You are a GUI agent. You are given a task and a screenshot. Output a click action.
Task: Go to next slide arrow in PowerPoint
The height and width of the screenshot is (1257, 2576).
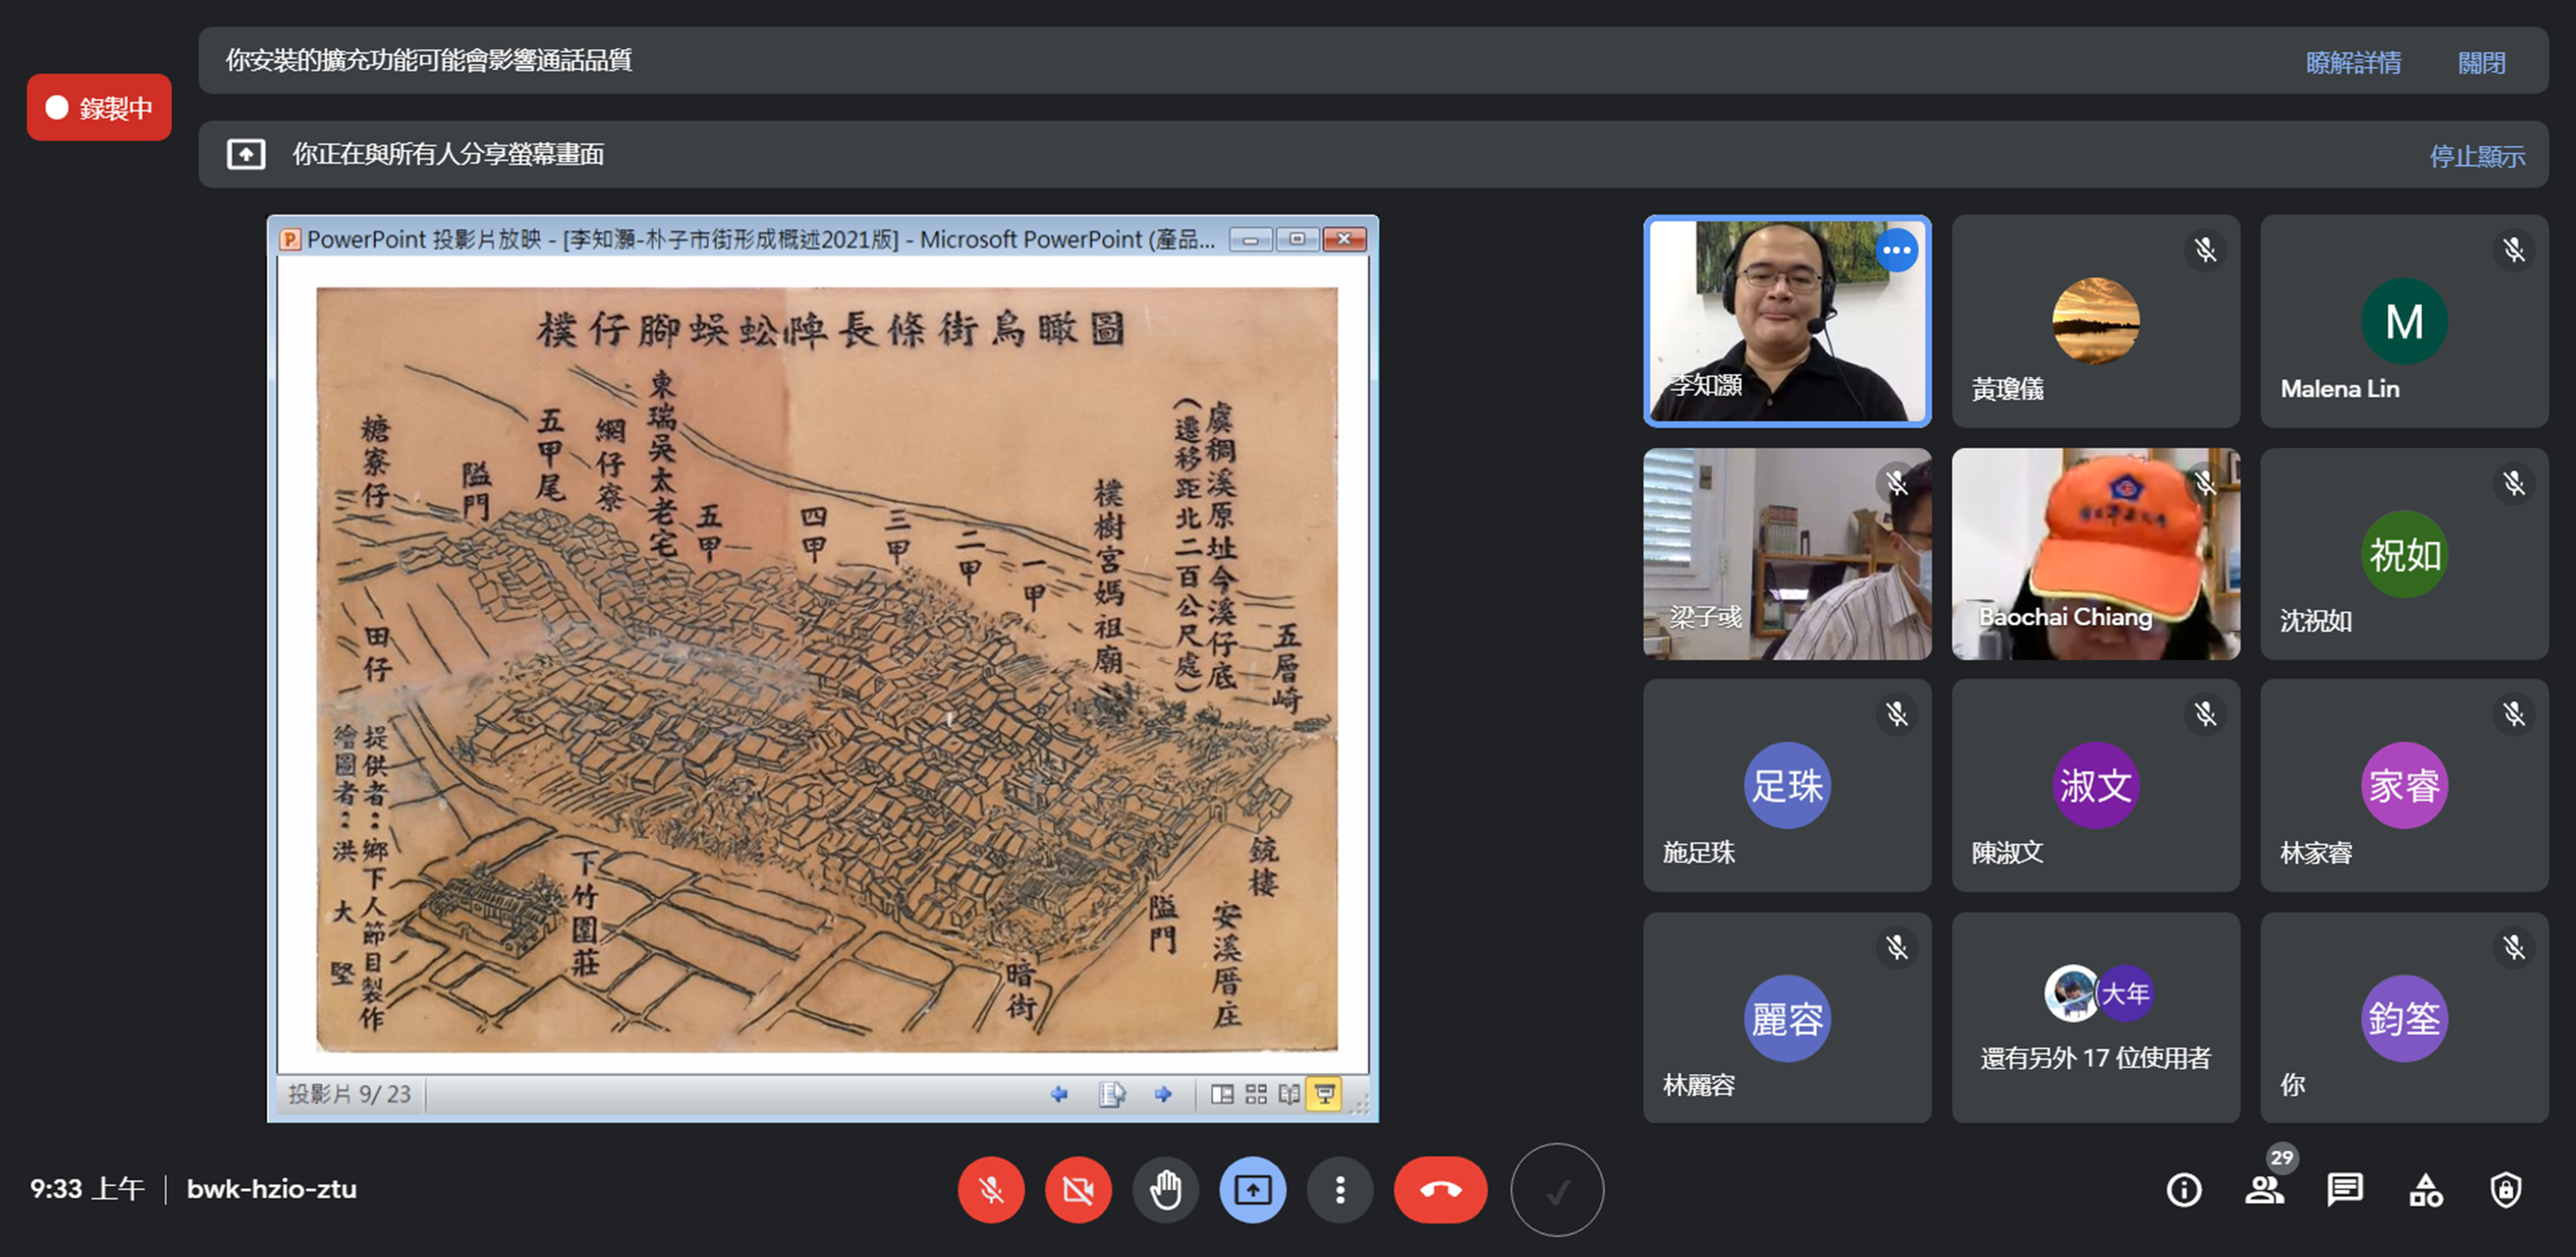[x=1162, y=1094]
